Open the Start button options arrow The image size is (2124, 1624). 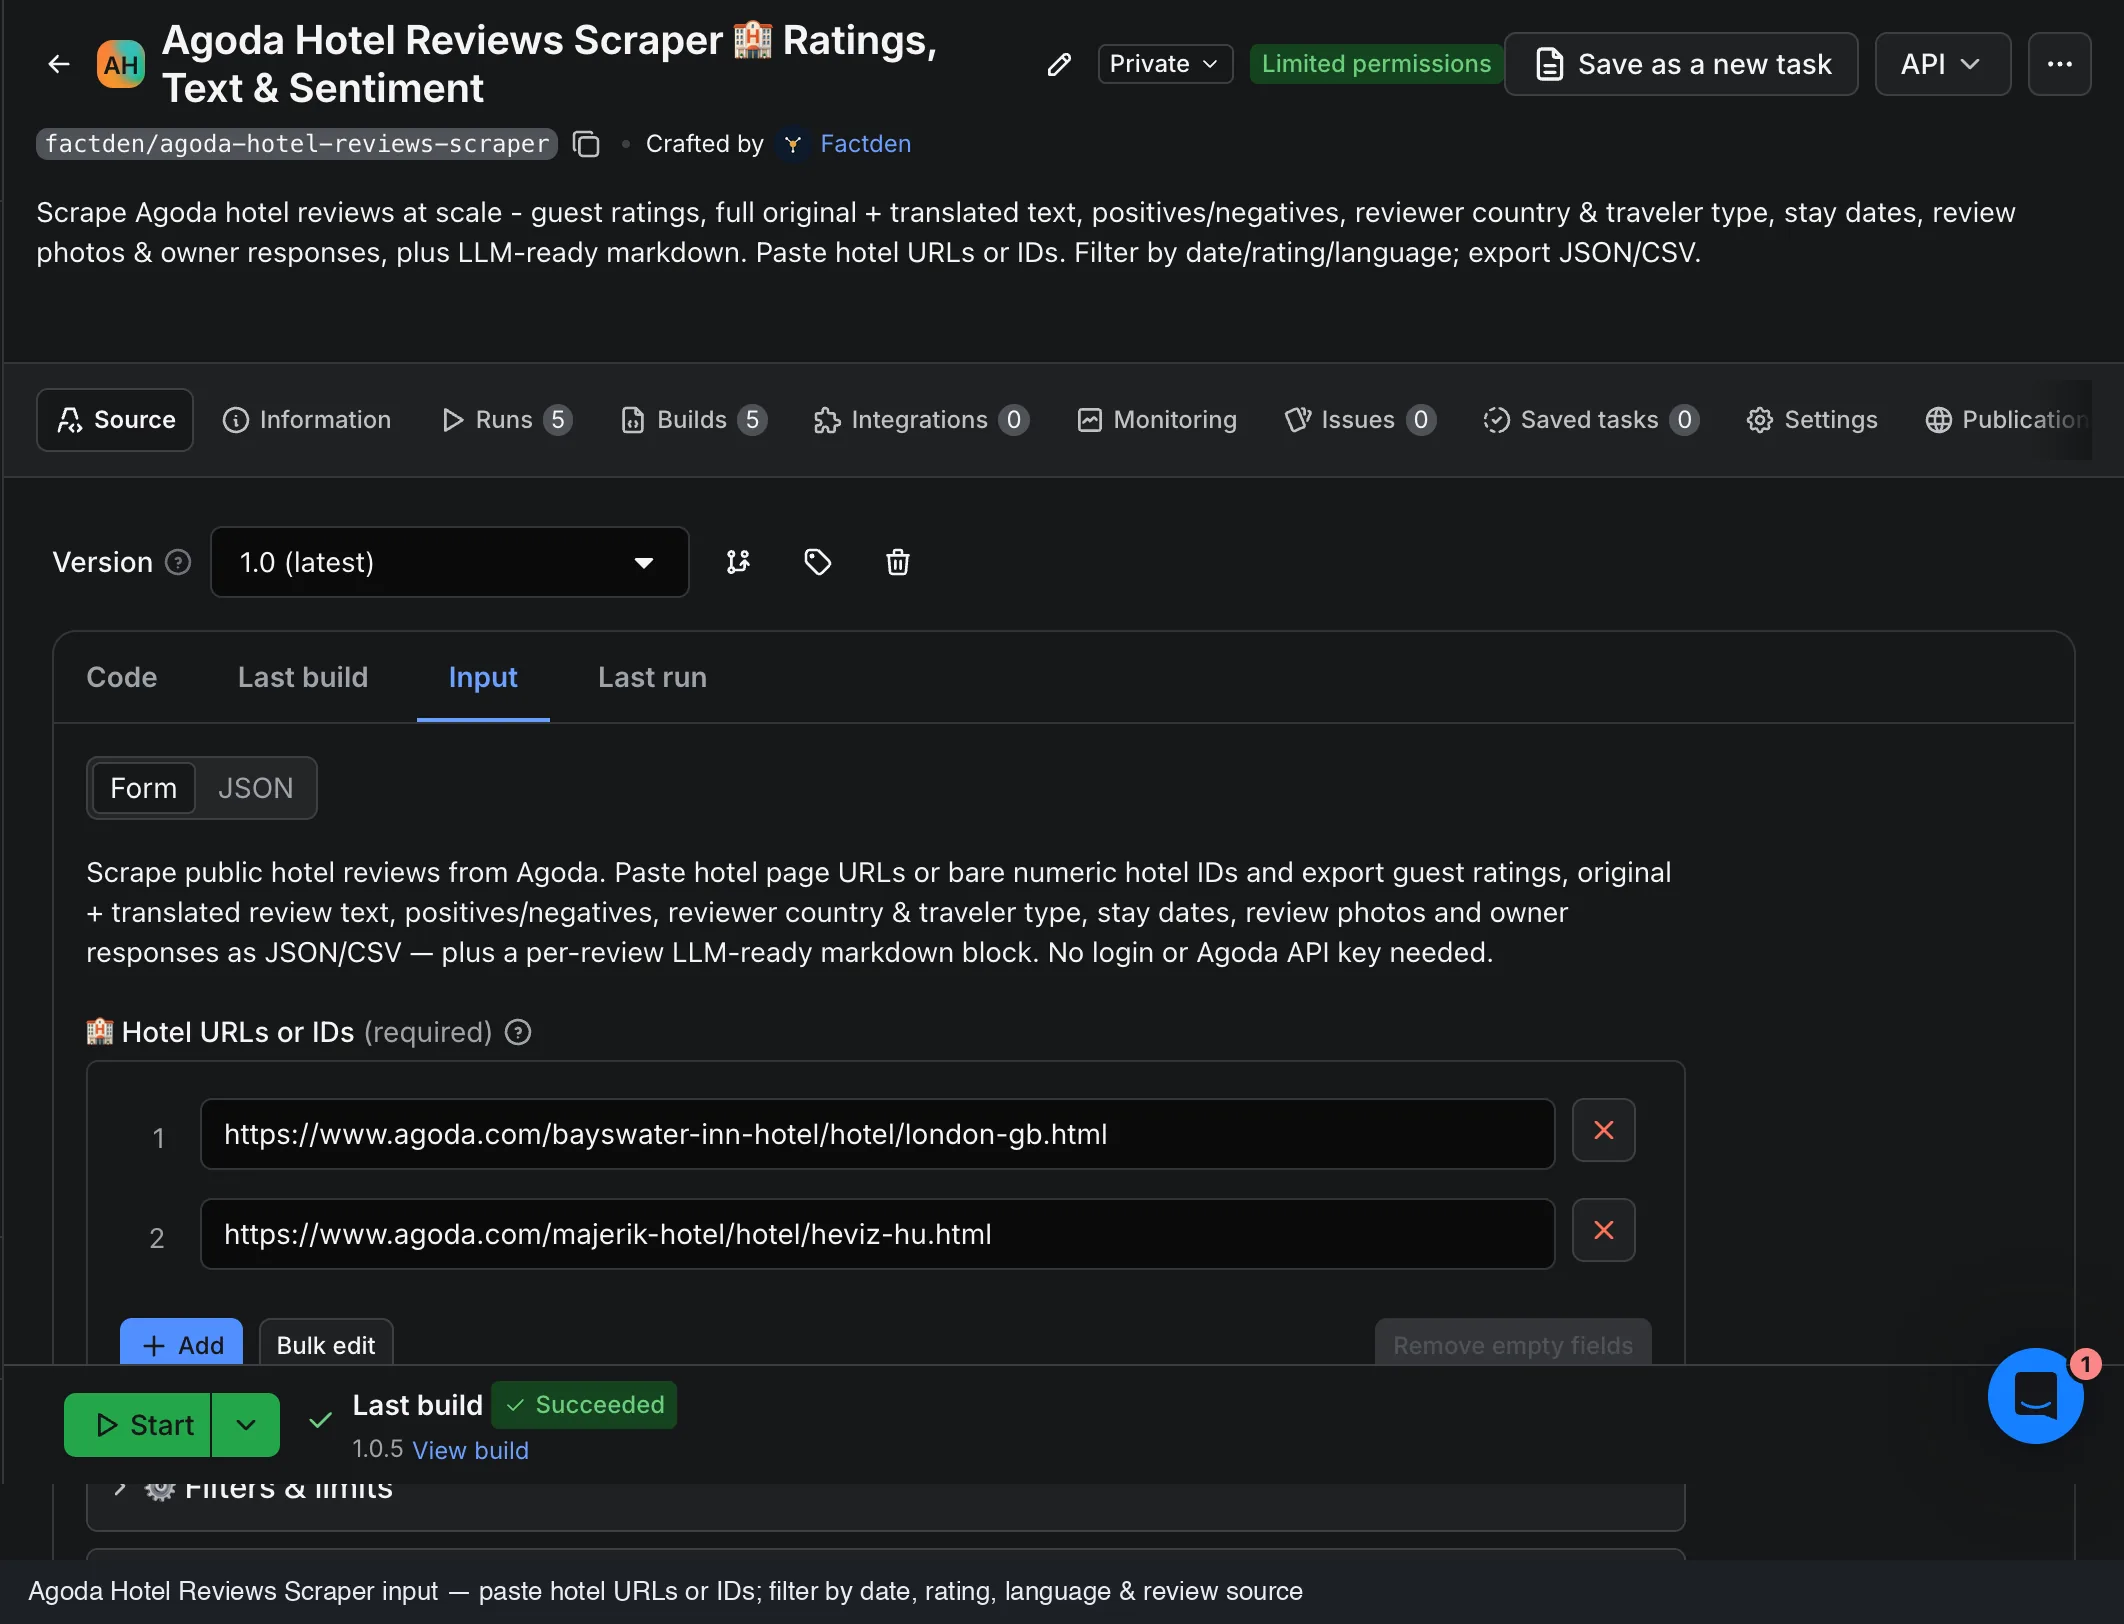tap(246, 1425)
